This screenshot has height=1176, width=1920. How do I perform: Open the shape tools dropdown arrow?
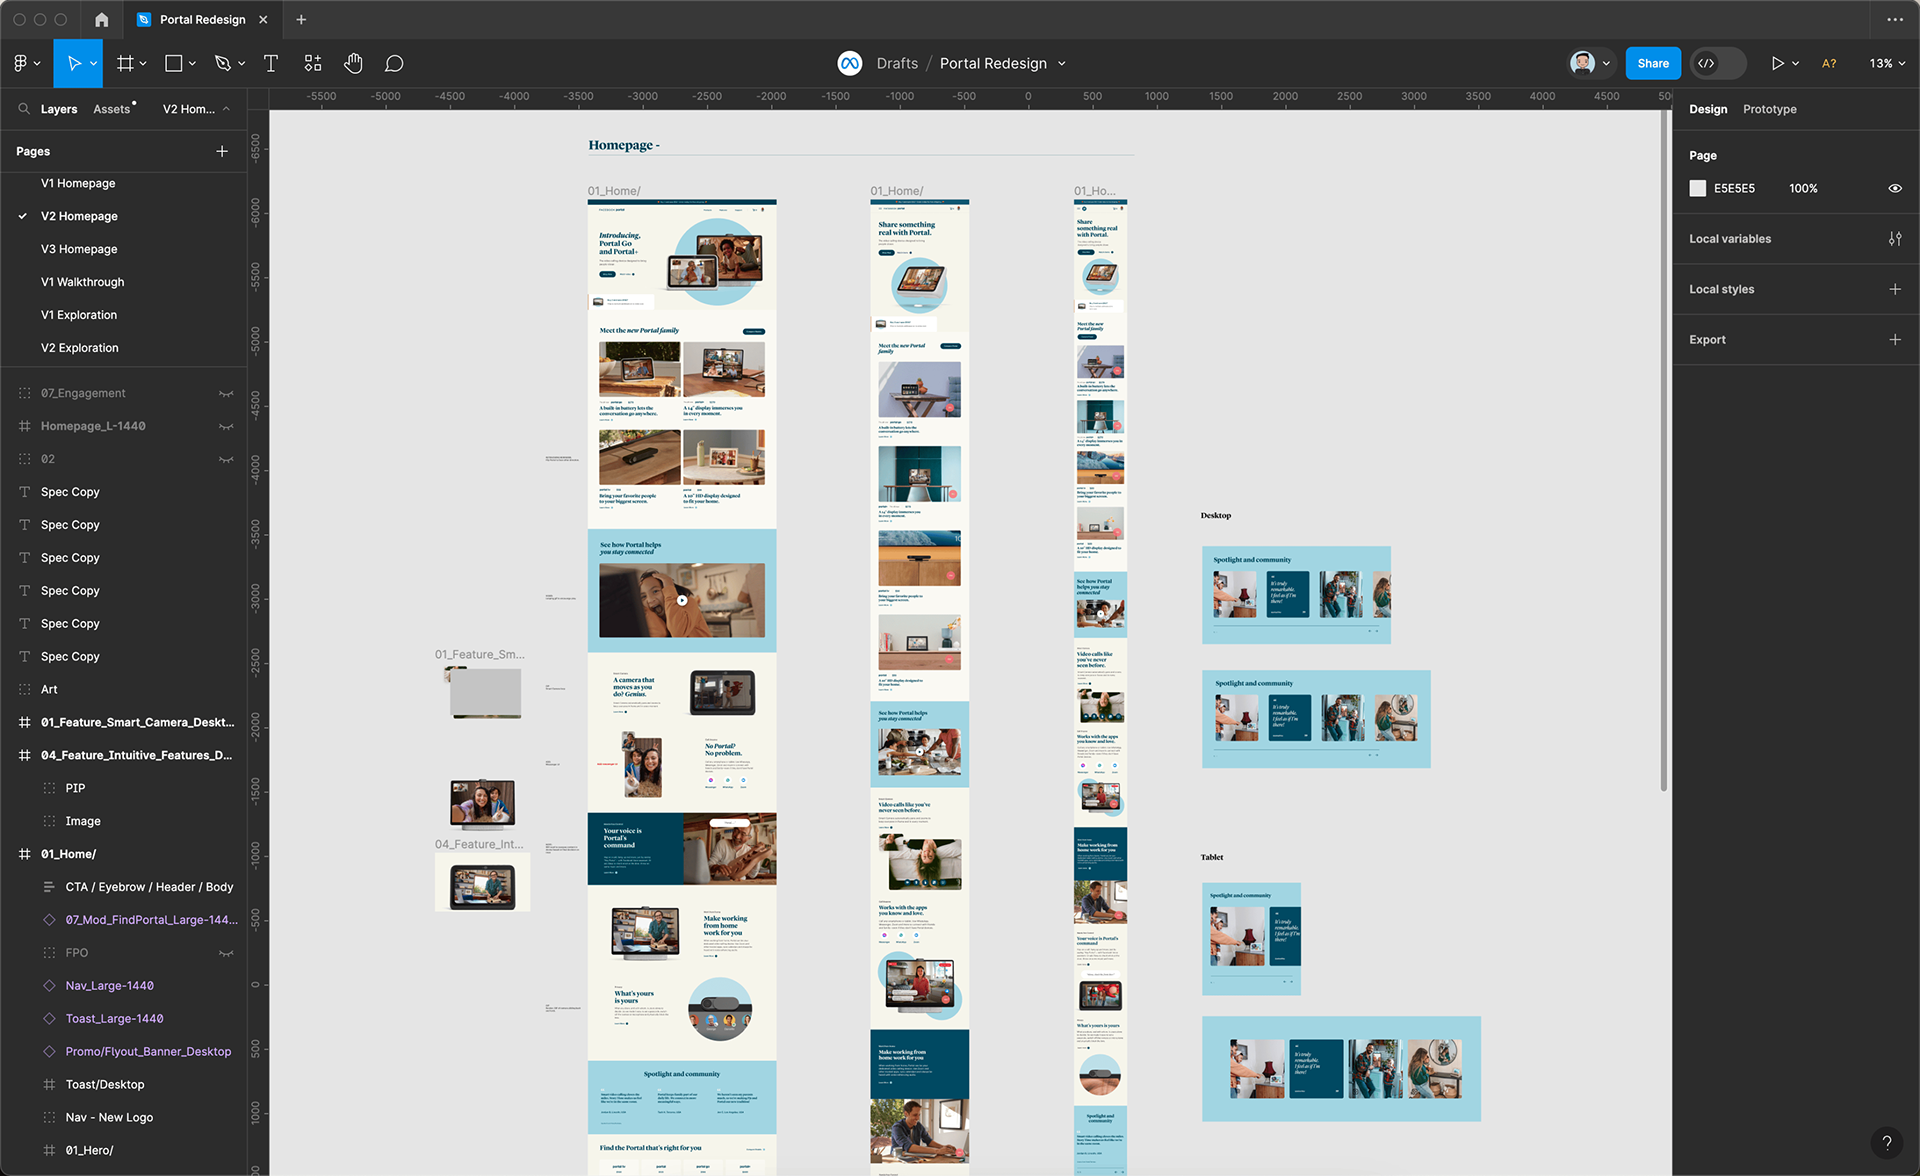tap(192, 63)
